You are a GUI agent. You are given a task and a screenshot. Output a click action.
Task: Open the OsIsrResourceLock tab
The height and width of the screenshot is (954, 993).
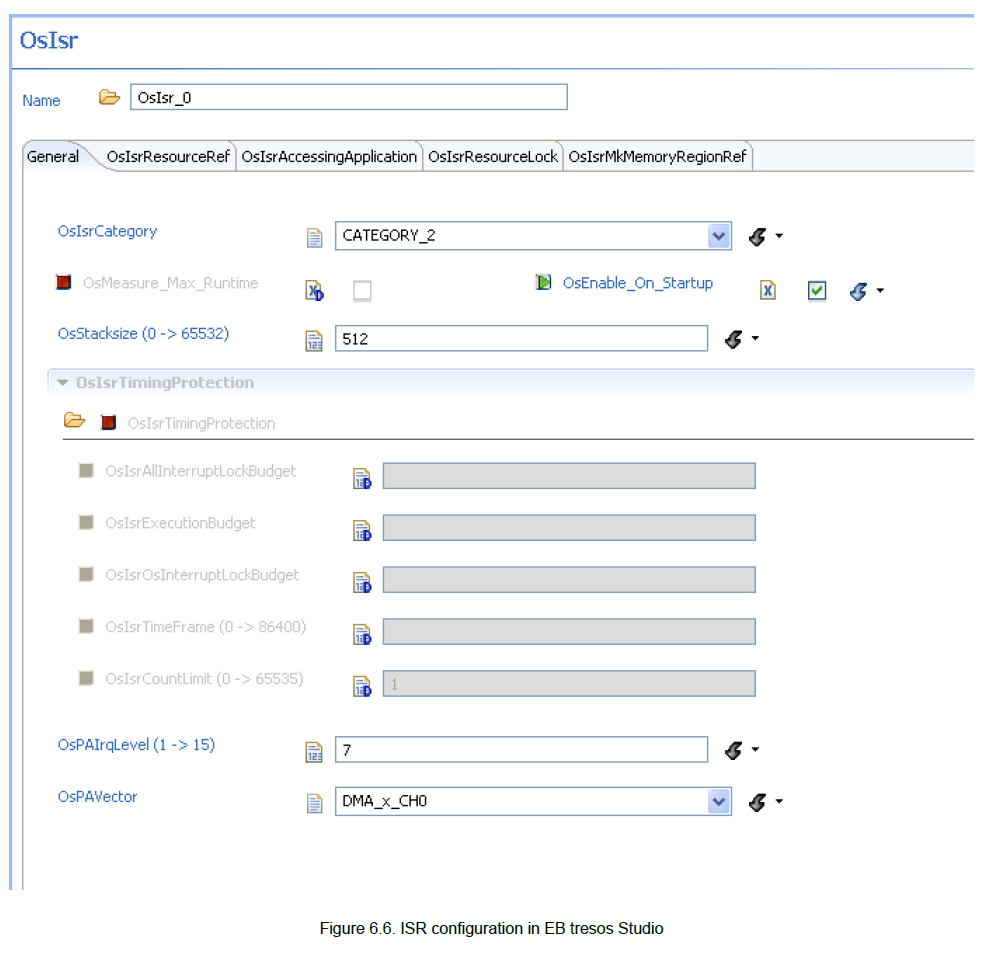pyautogui.click(x=493, y=156)
